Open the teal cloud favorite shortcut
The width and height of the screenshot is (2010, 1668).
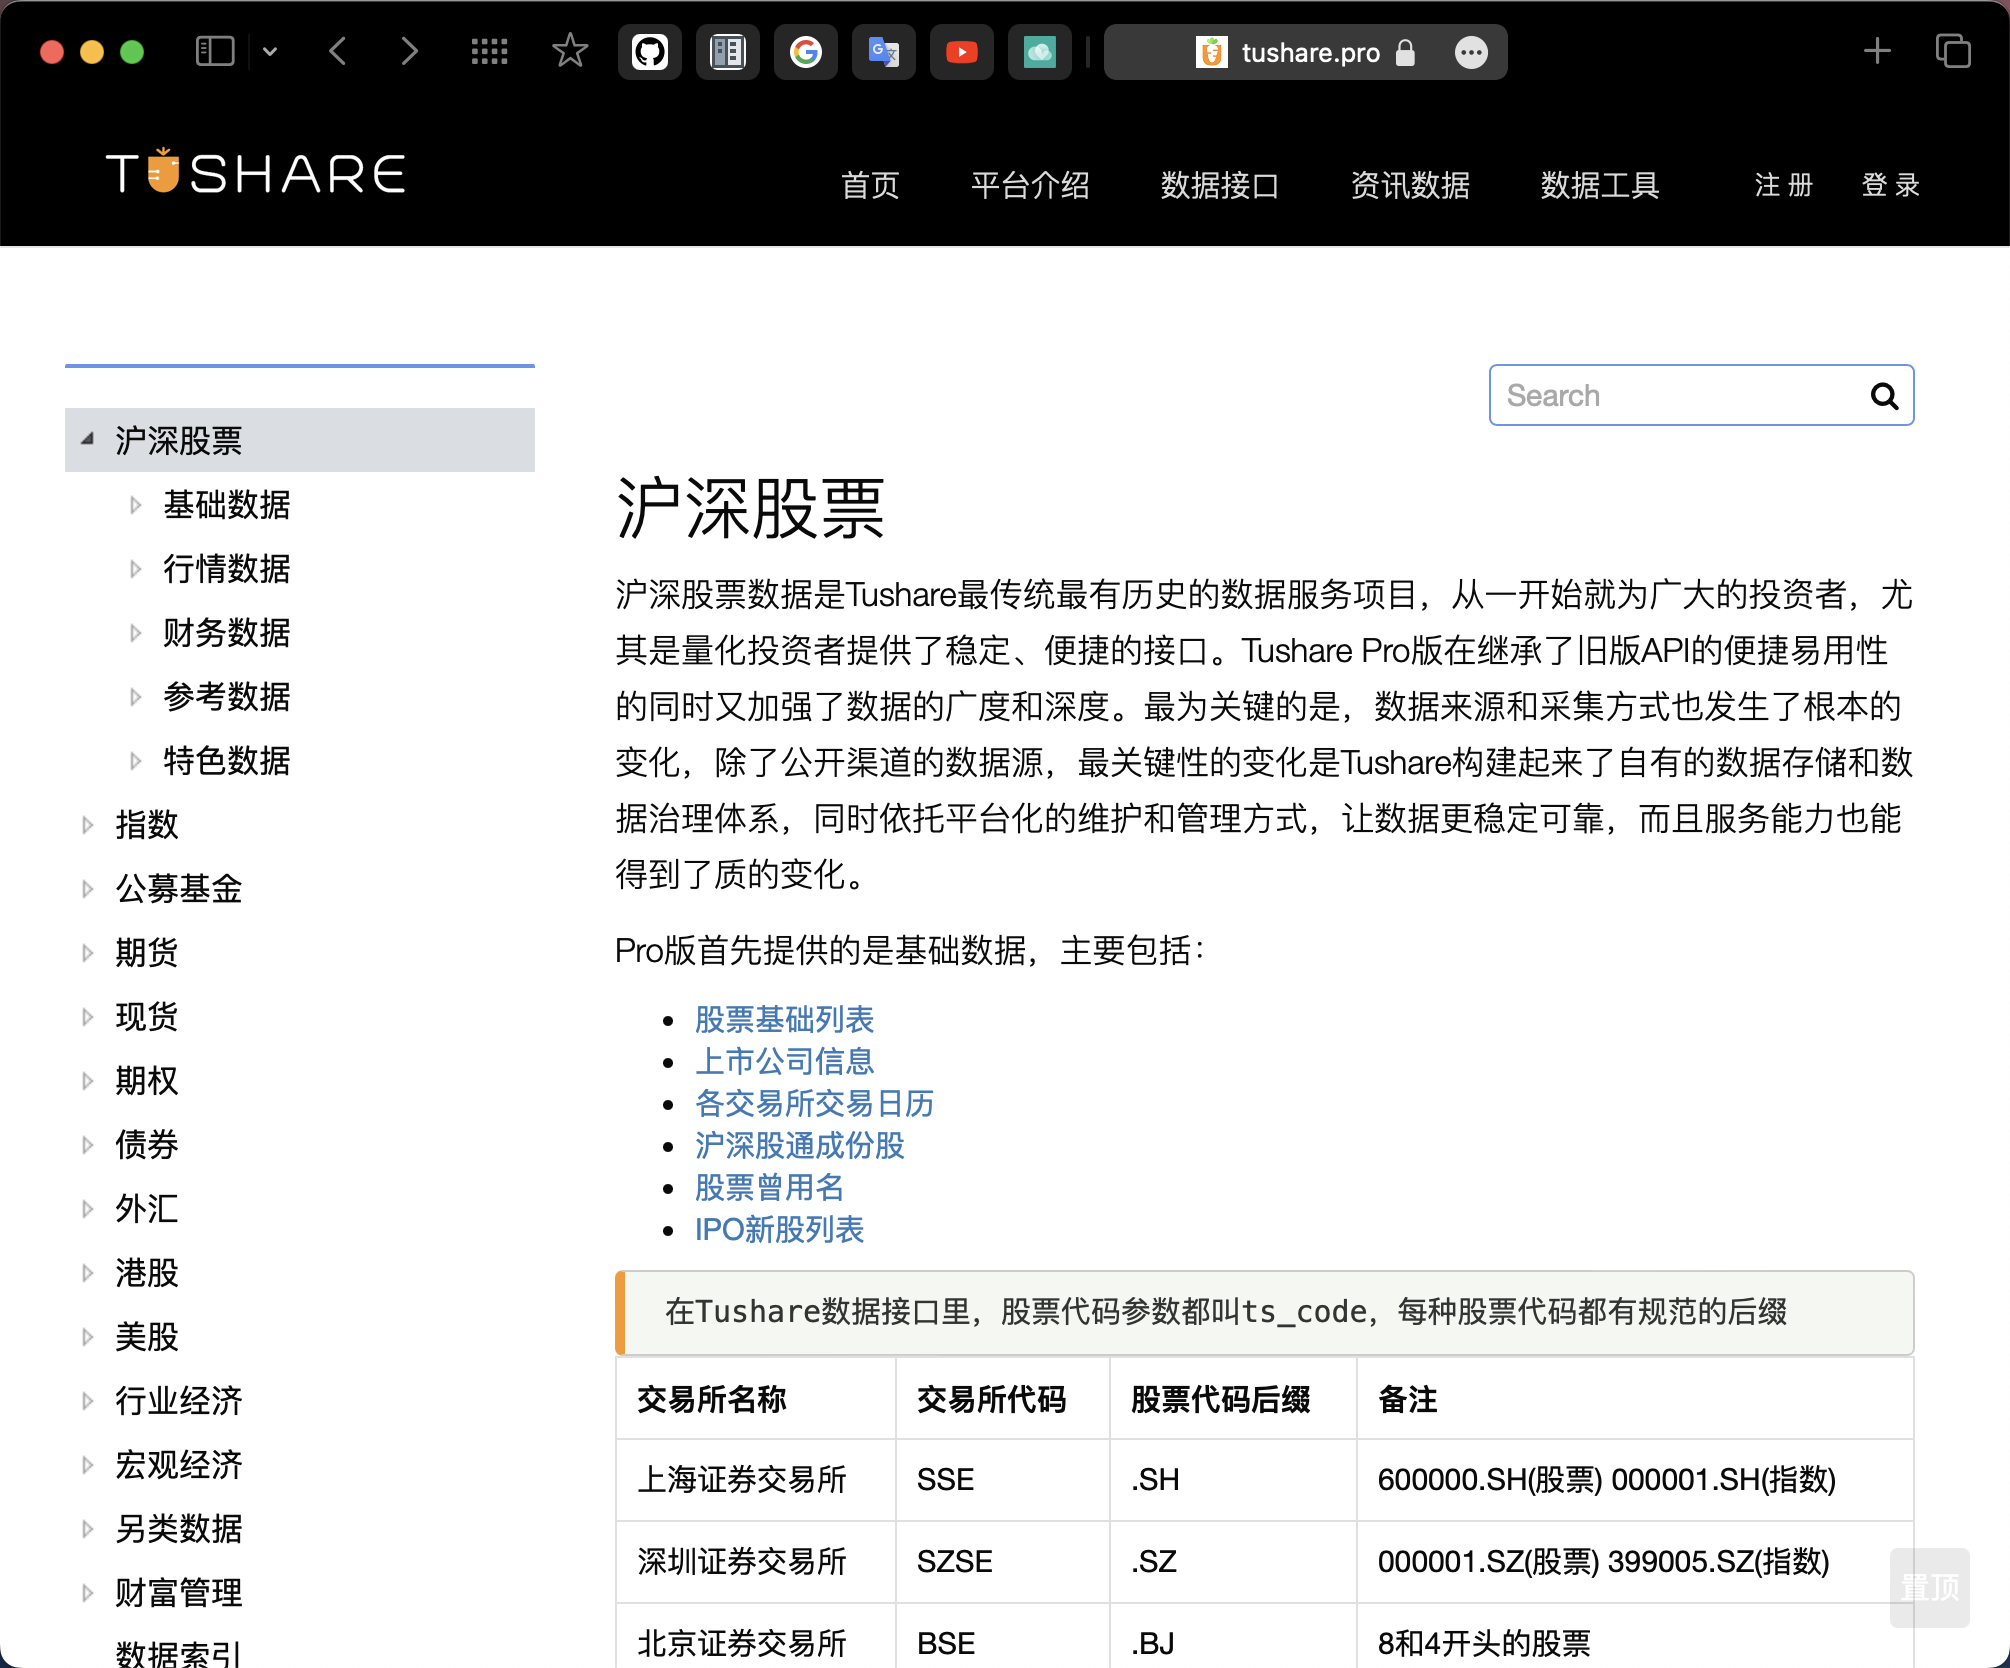coord(1040,52)
